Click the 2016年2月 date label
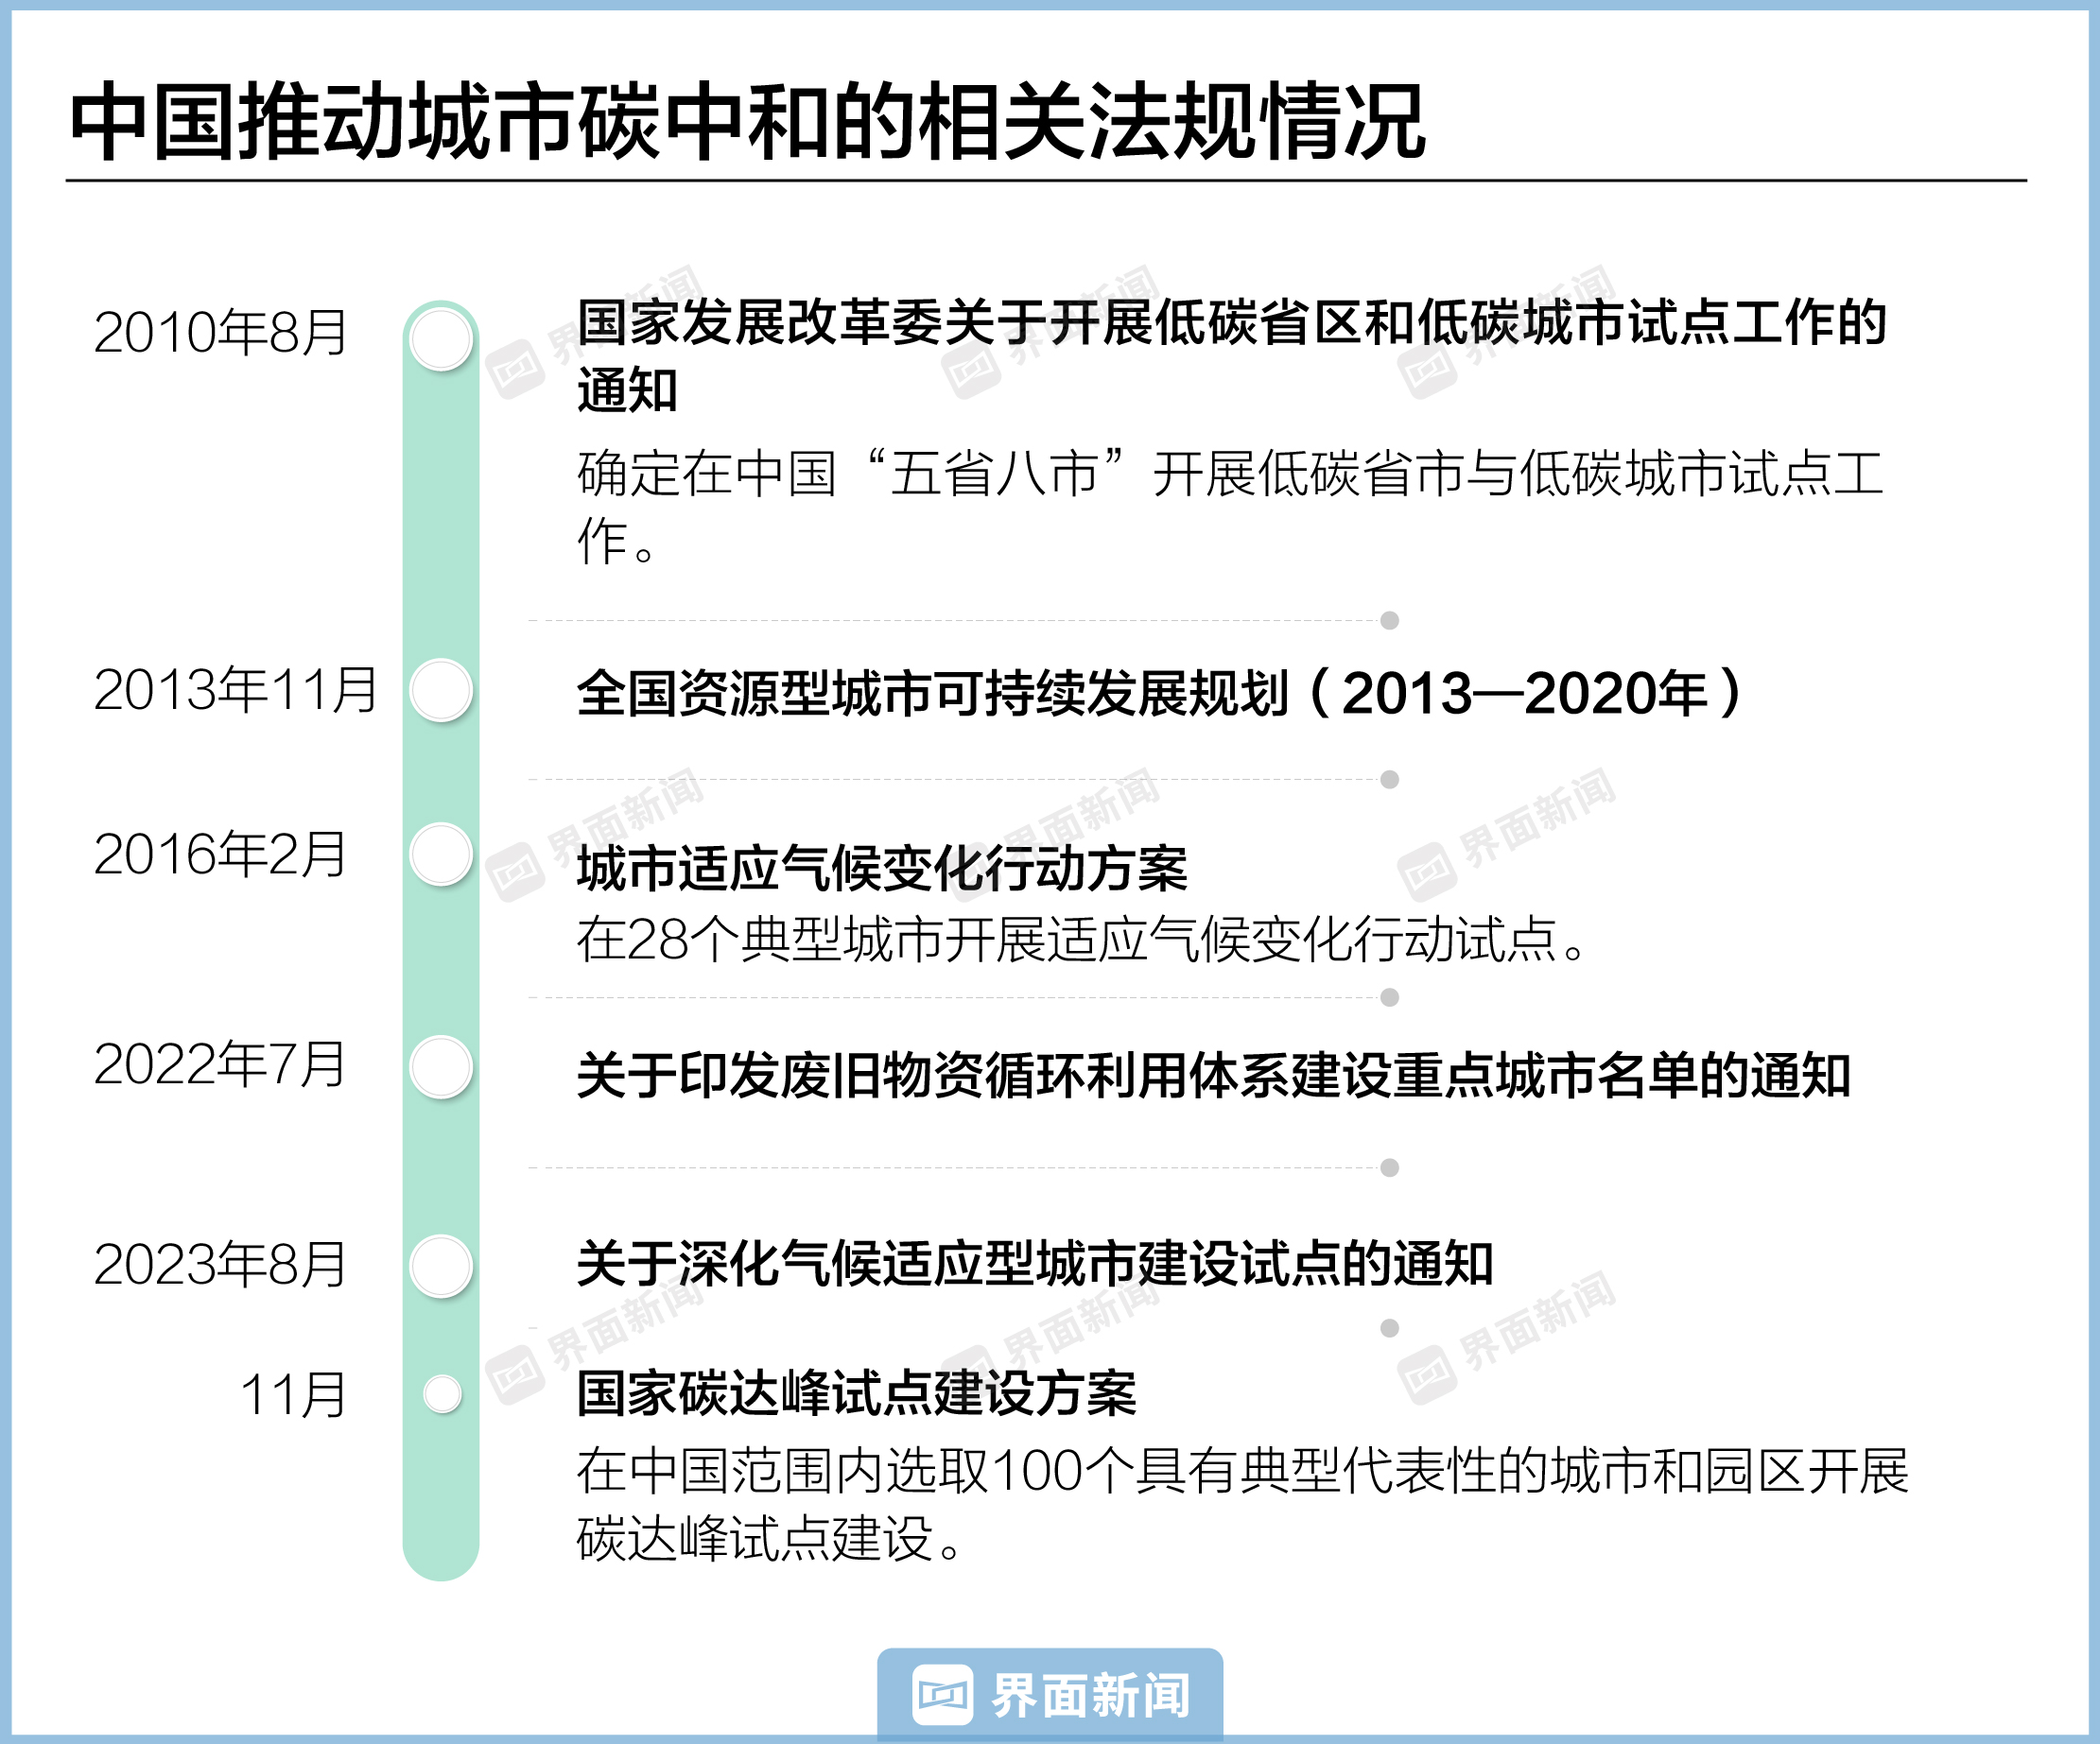2100x1744 pixels. pyautogui.click(x=220, y=854)
